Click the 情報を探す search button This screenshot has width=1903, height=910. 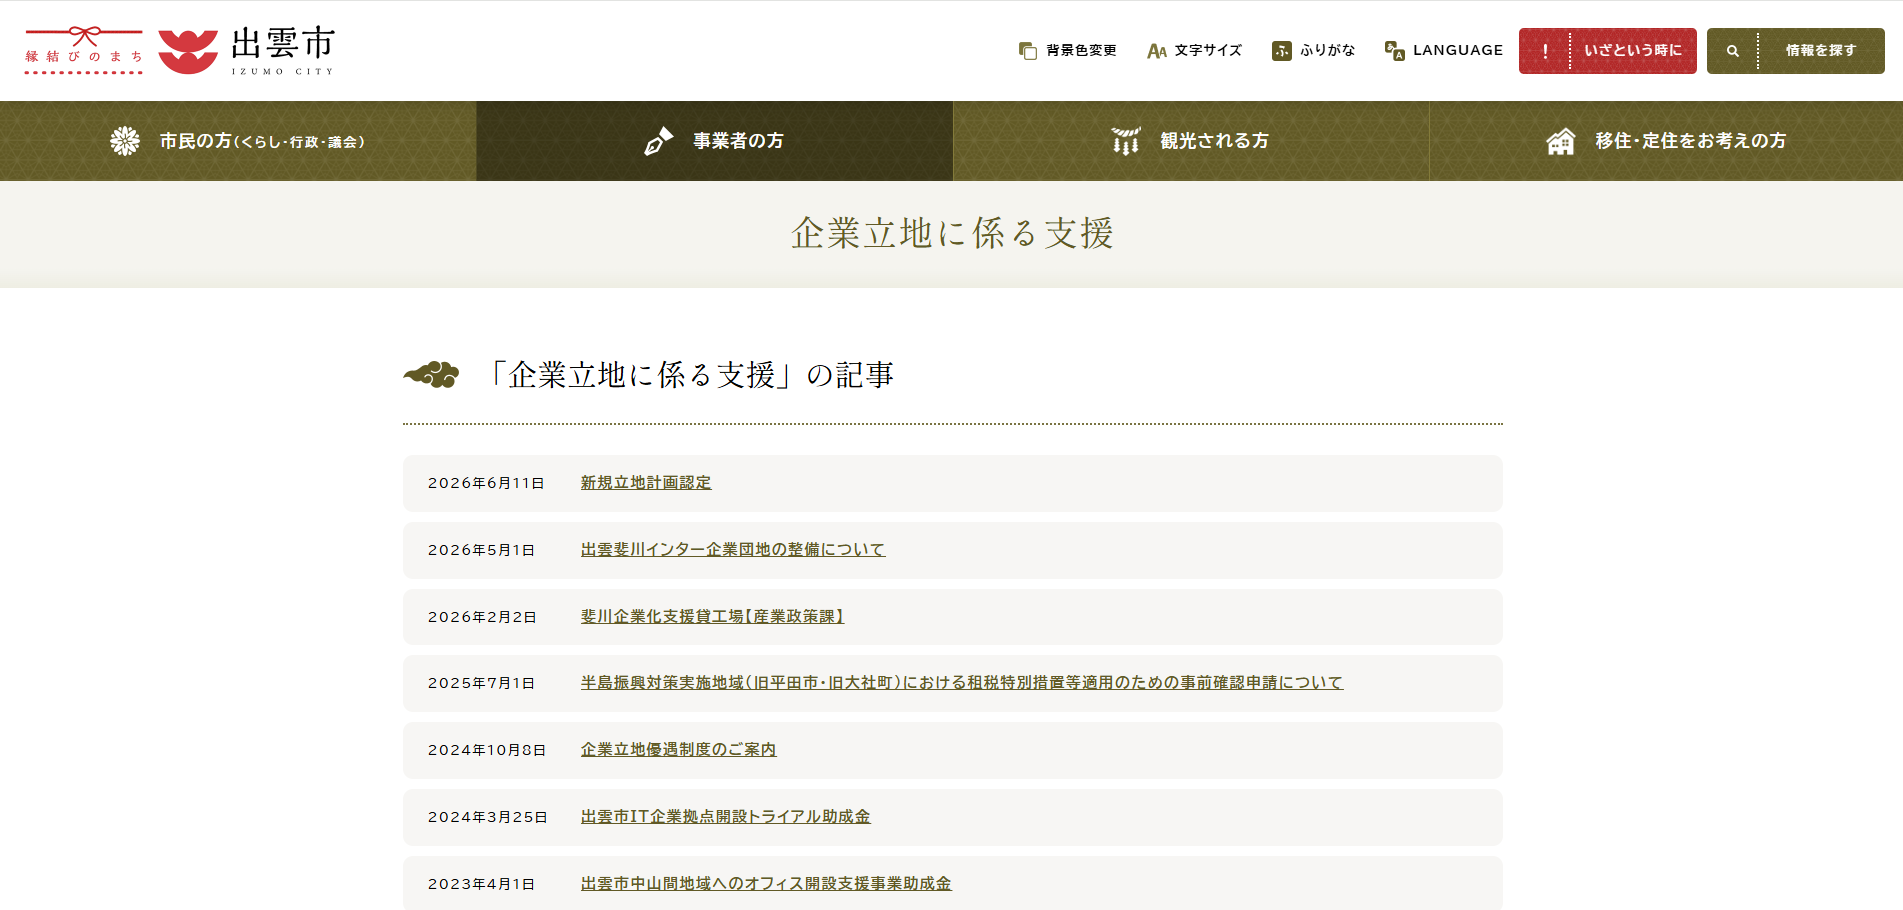coord(1796,51)
